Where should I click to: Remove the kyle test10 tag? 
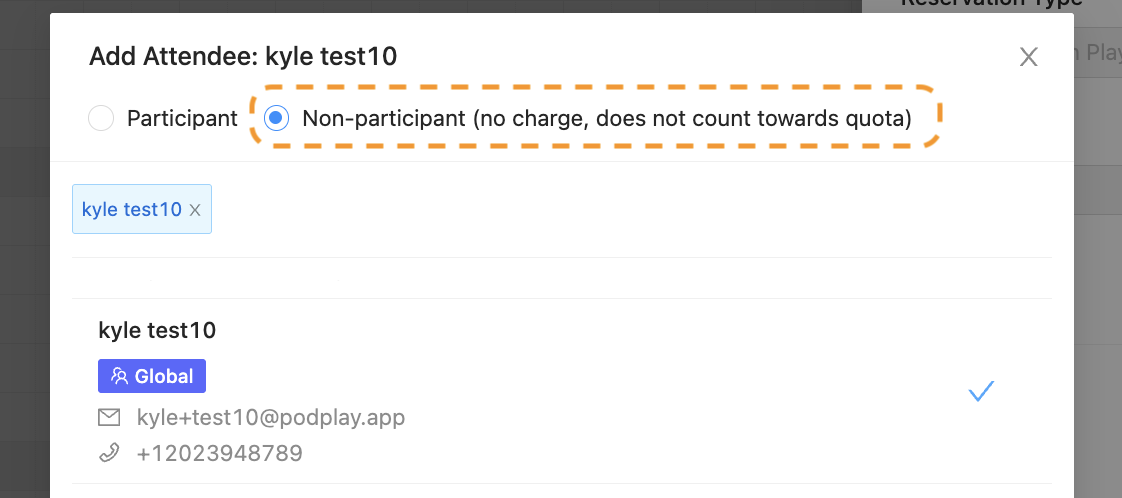click(x=195, y=210)
